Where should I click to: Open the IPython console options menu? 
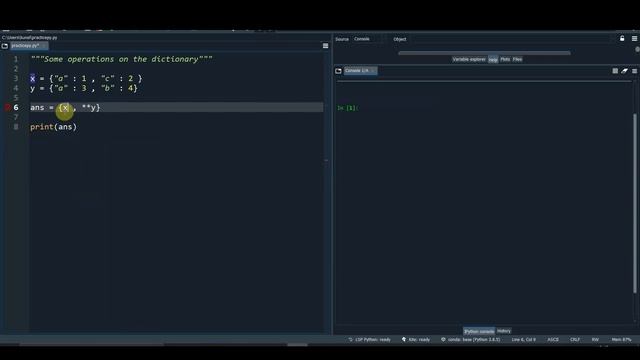point(634,71)
